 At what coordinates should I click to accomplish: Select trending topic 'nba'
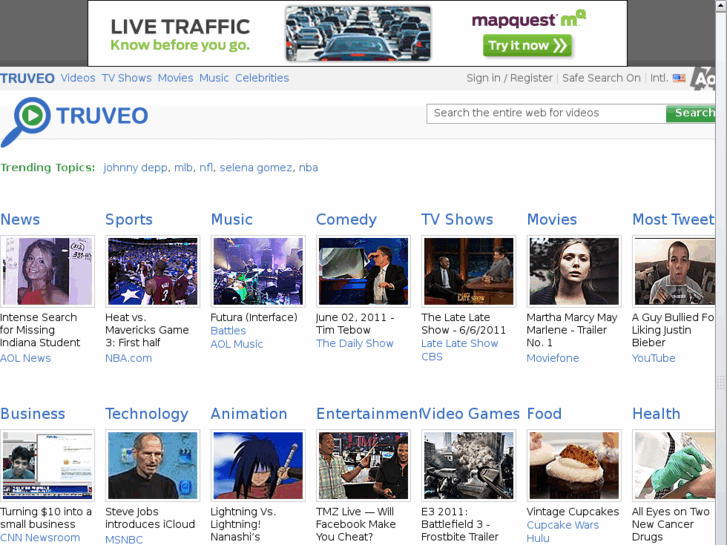pos(308,167)
